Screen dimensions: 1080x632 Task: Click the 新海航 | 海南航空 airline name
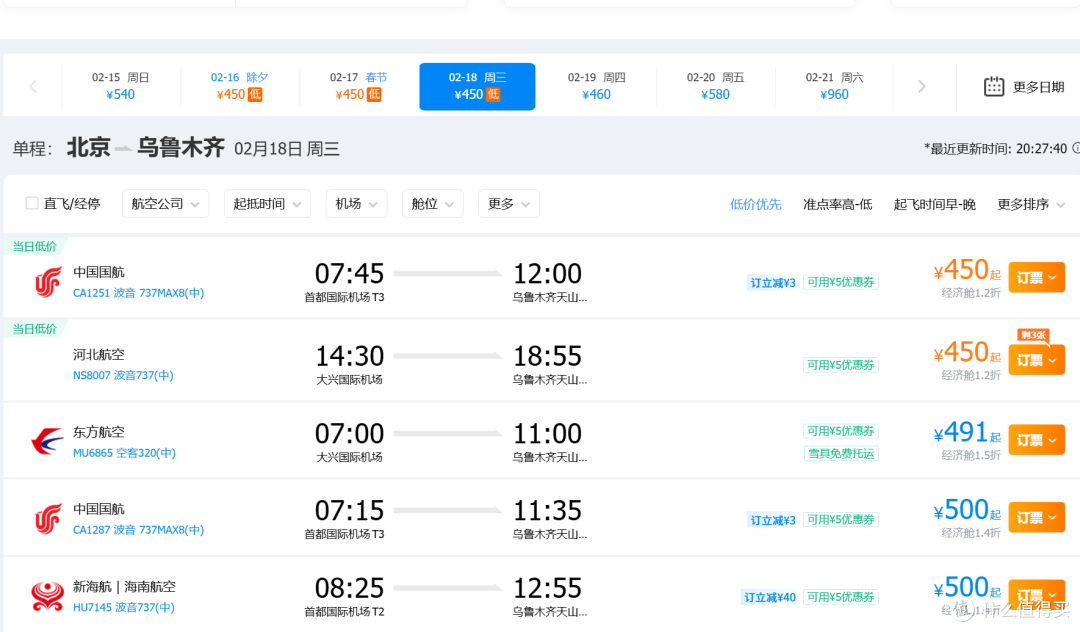[124, 587]
